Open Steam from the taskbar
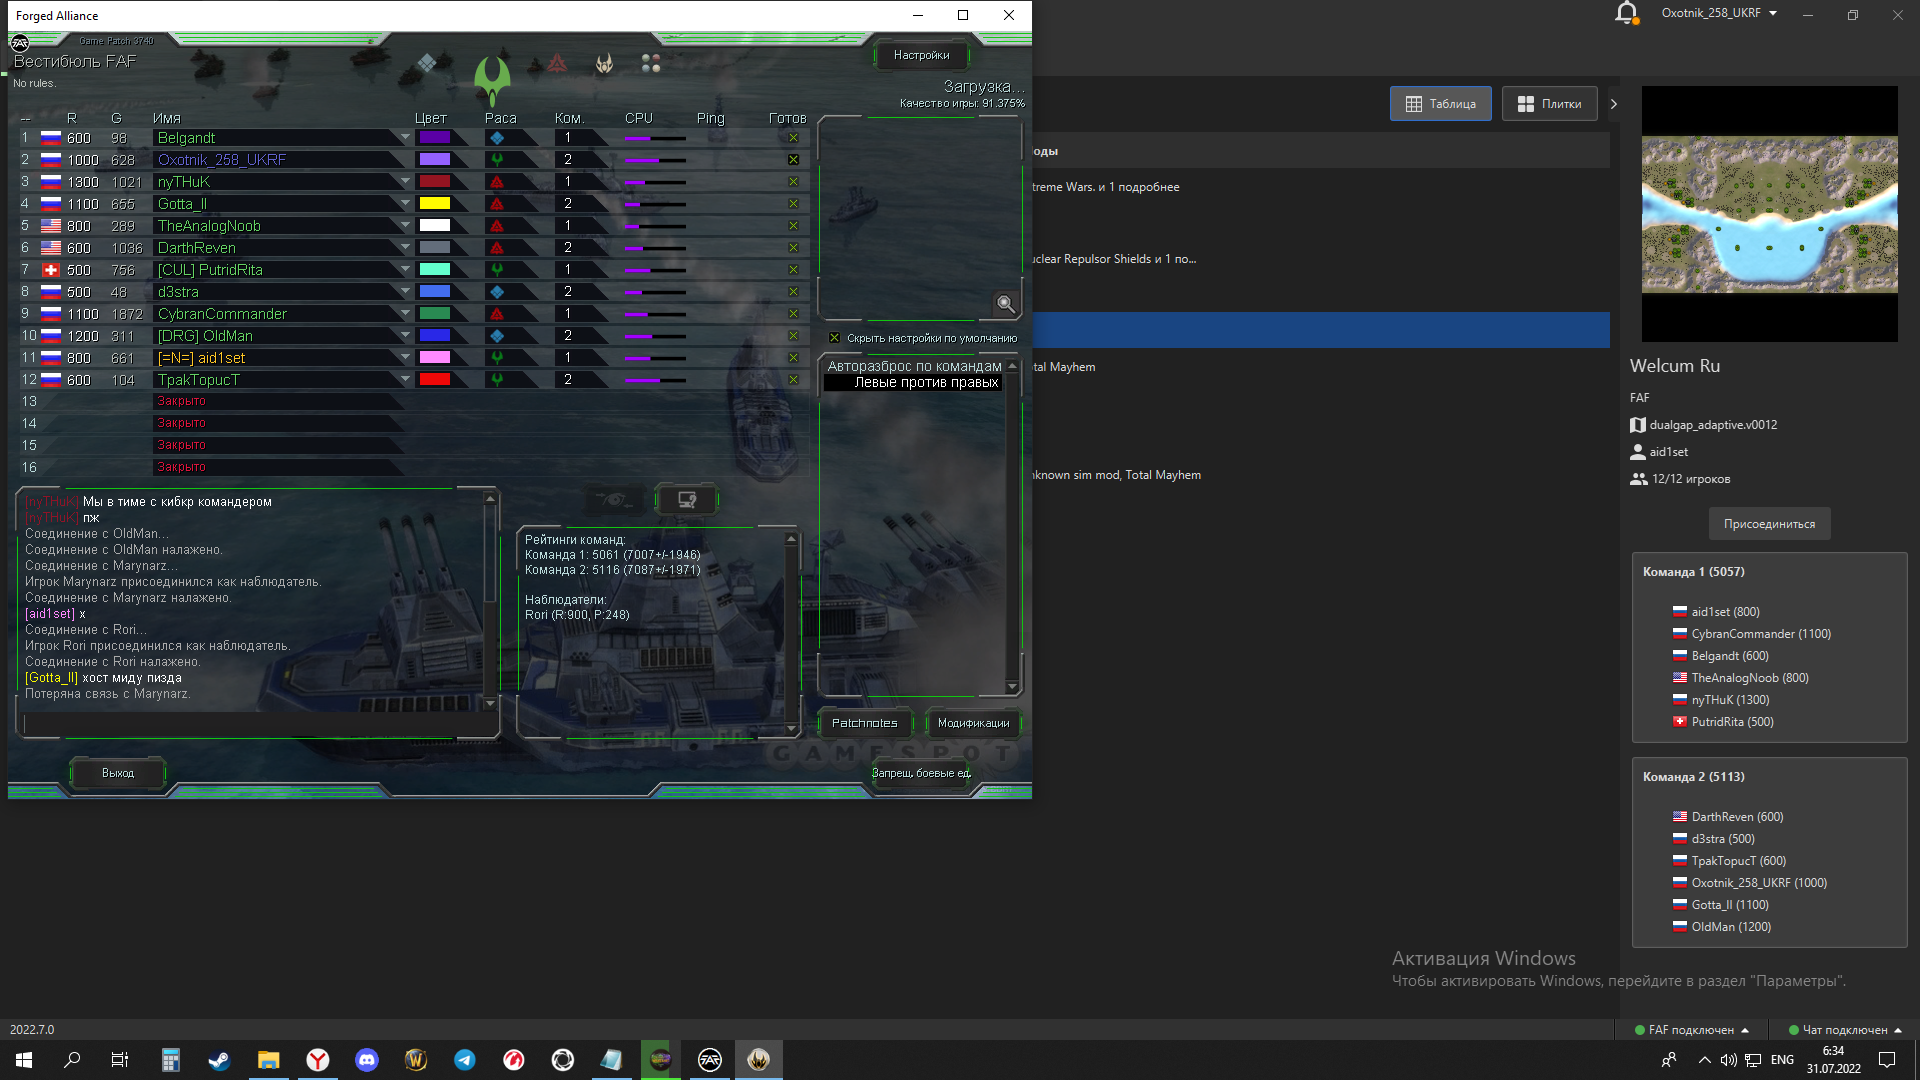 (x=219, y=1060)
